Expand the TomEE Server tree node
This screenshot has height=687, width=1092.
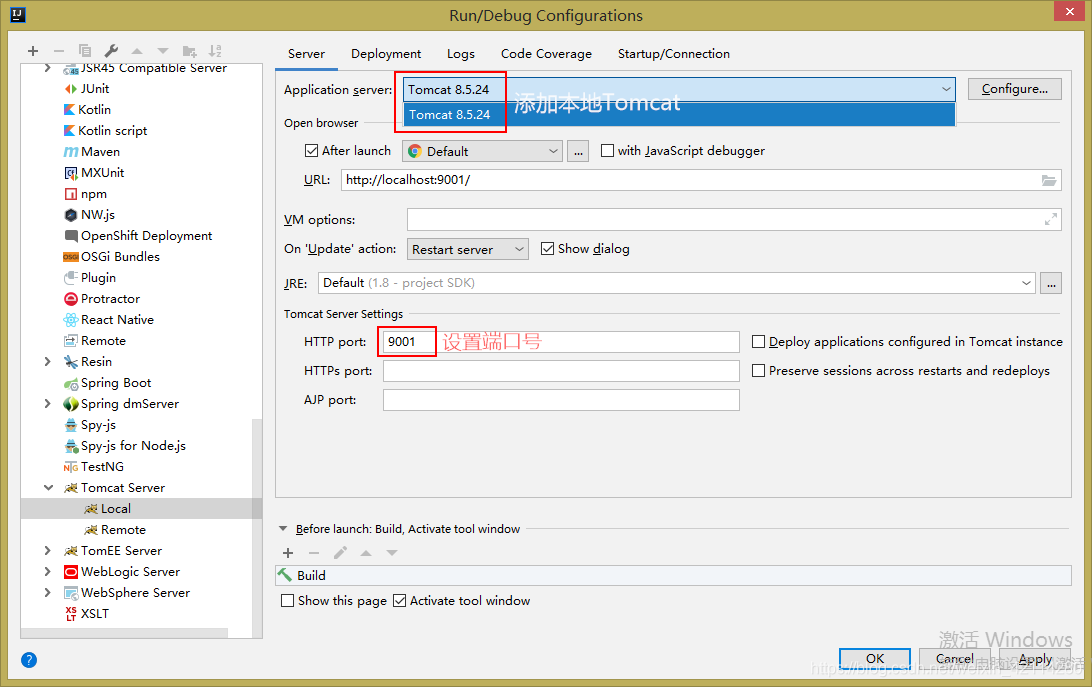47,550
